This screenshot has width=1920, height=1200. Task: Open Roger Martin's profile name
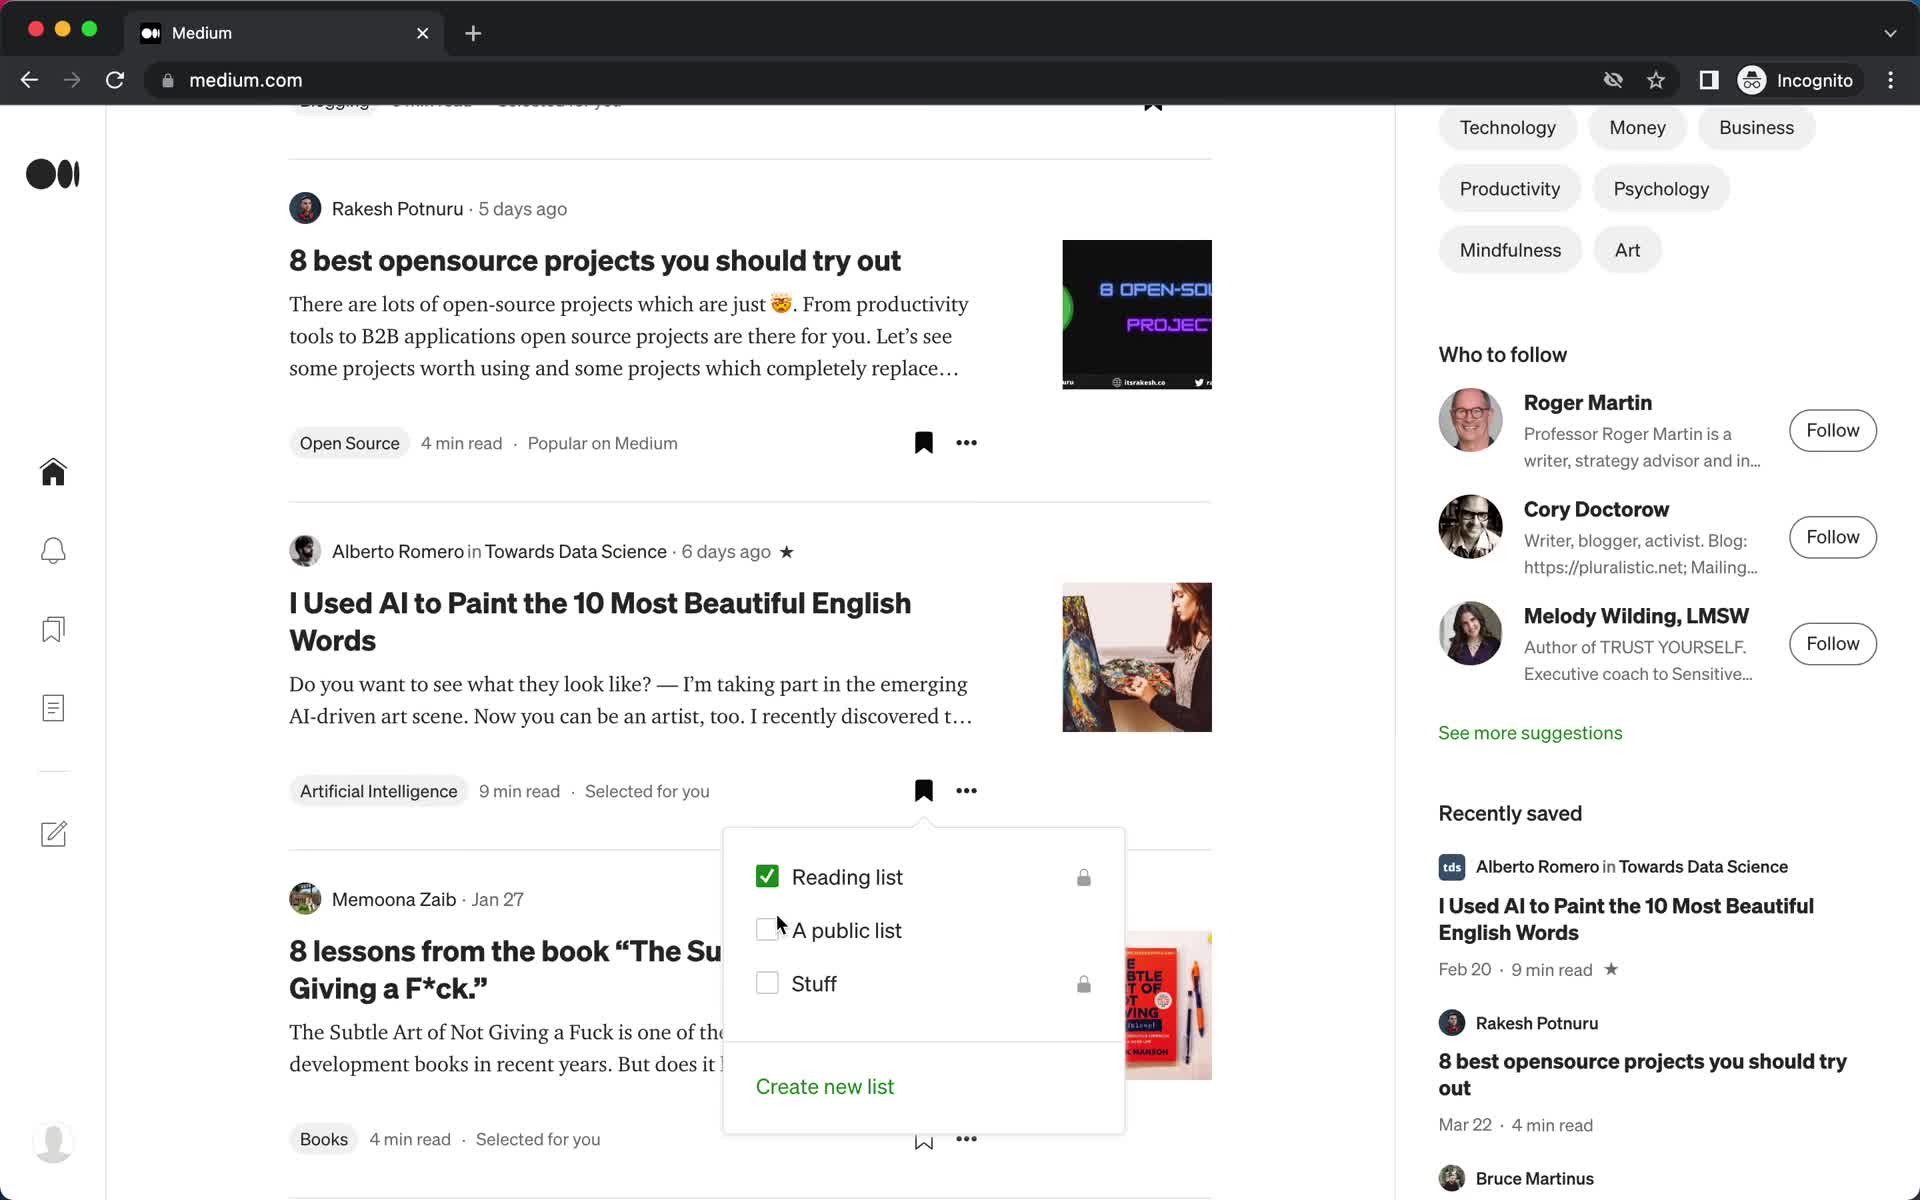tap(1587, 402)
